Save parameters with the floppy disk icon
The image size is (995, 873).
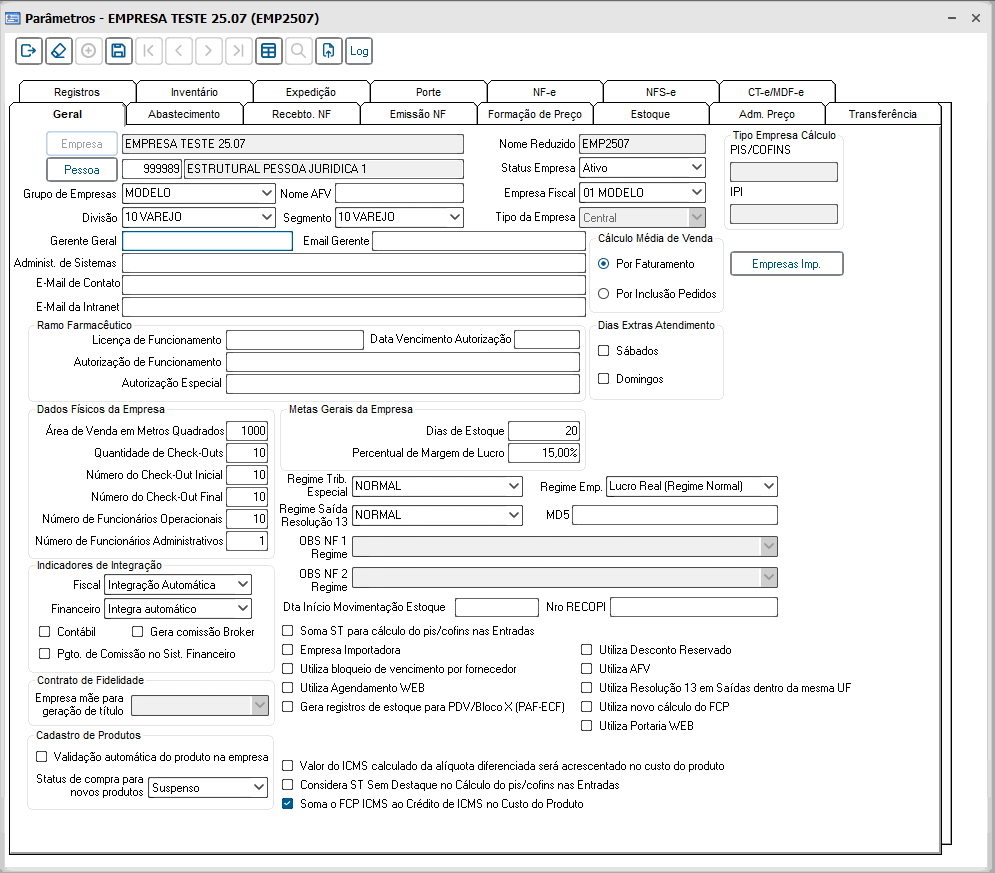(x=118, y=51)
